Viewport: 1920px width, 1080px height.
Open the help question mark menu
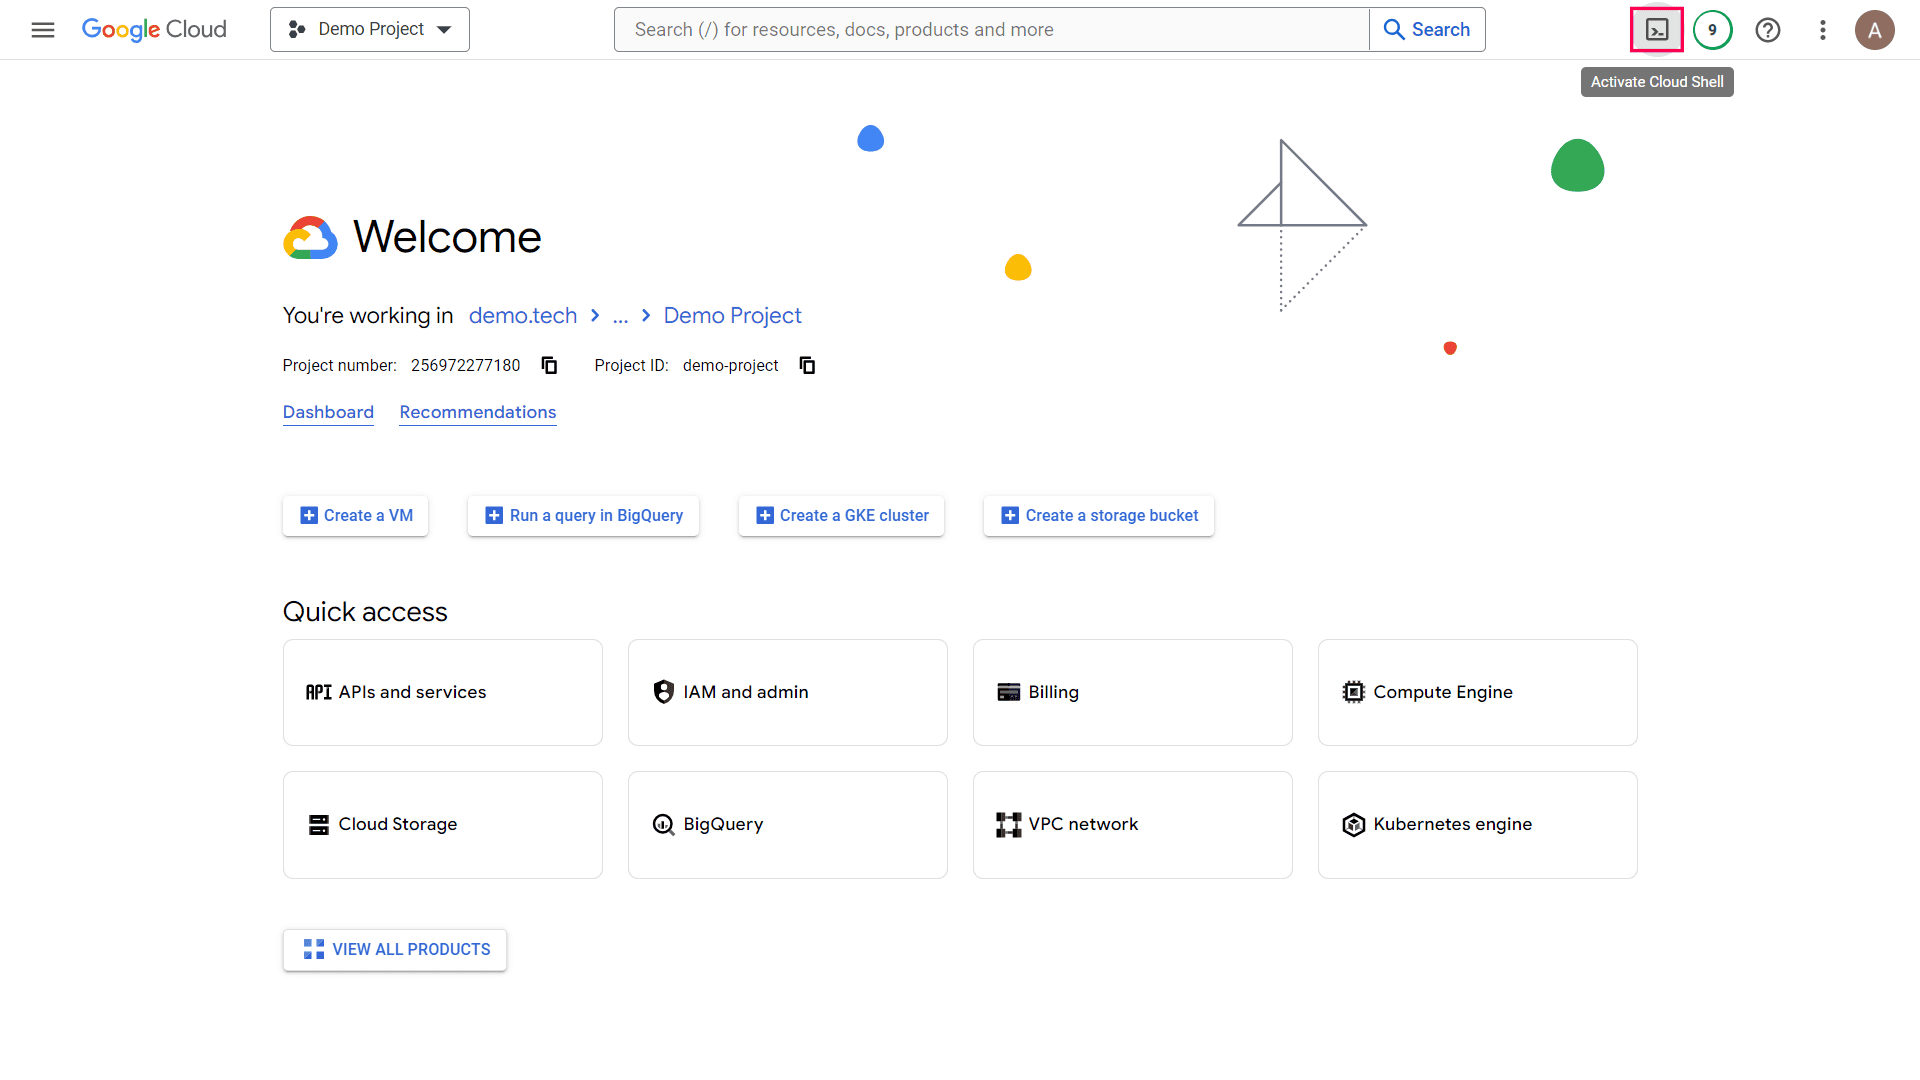[x=1767, y=29]
